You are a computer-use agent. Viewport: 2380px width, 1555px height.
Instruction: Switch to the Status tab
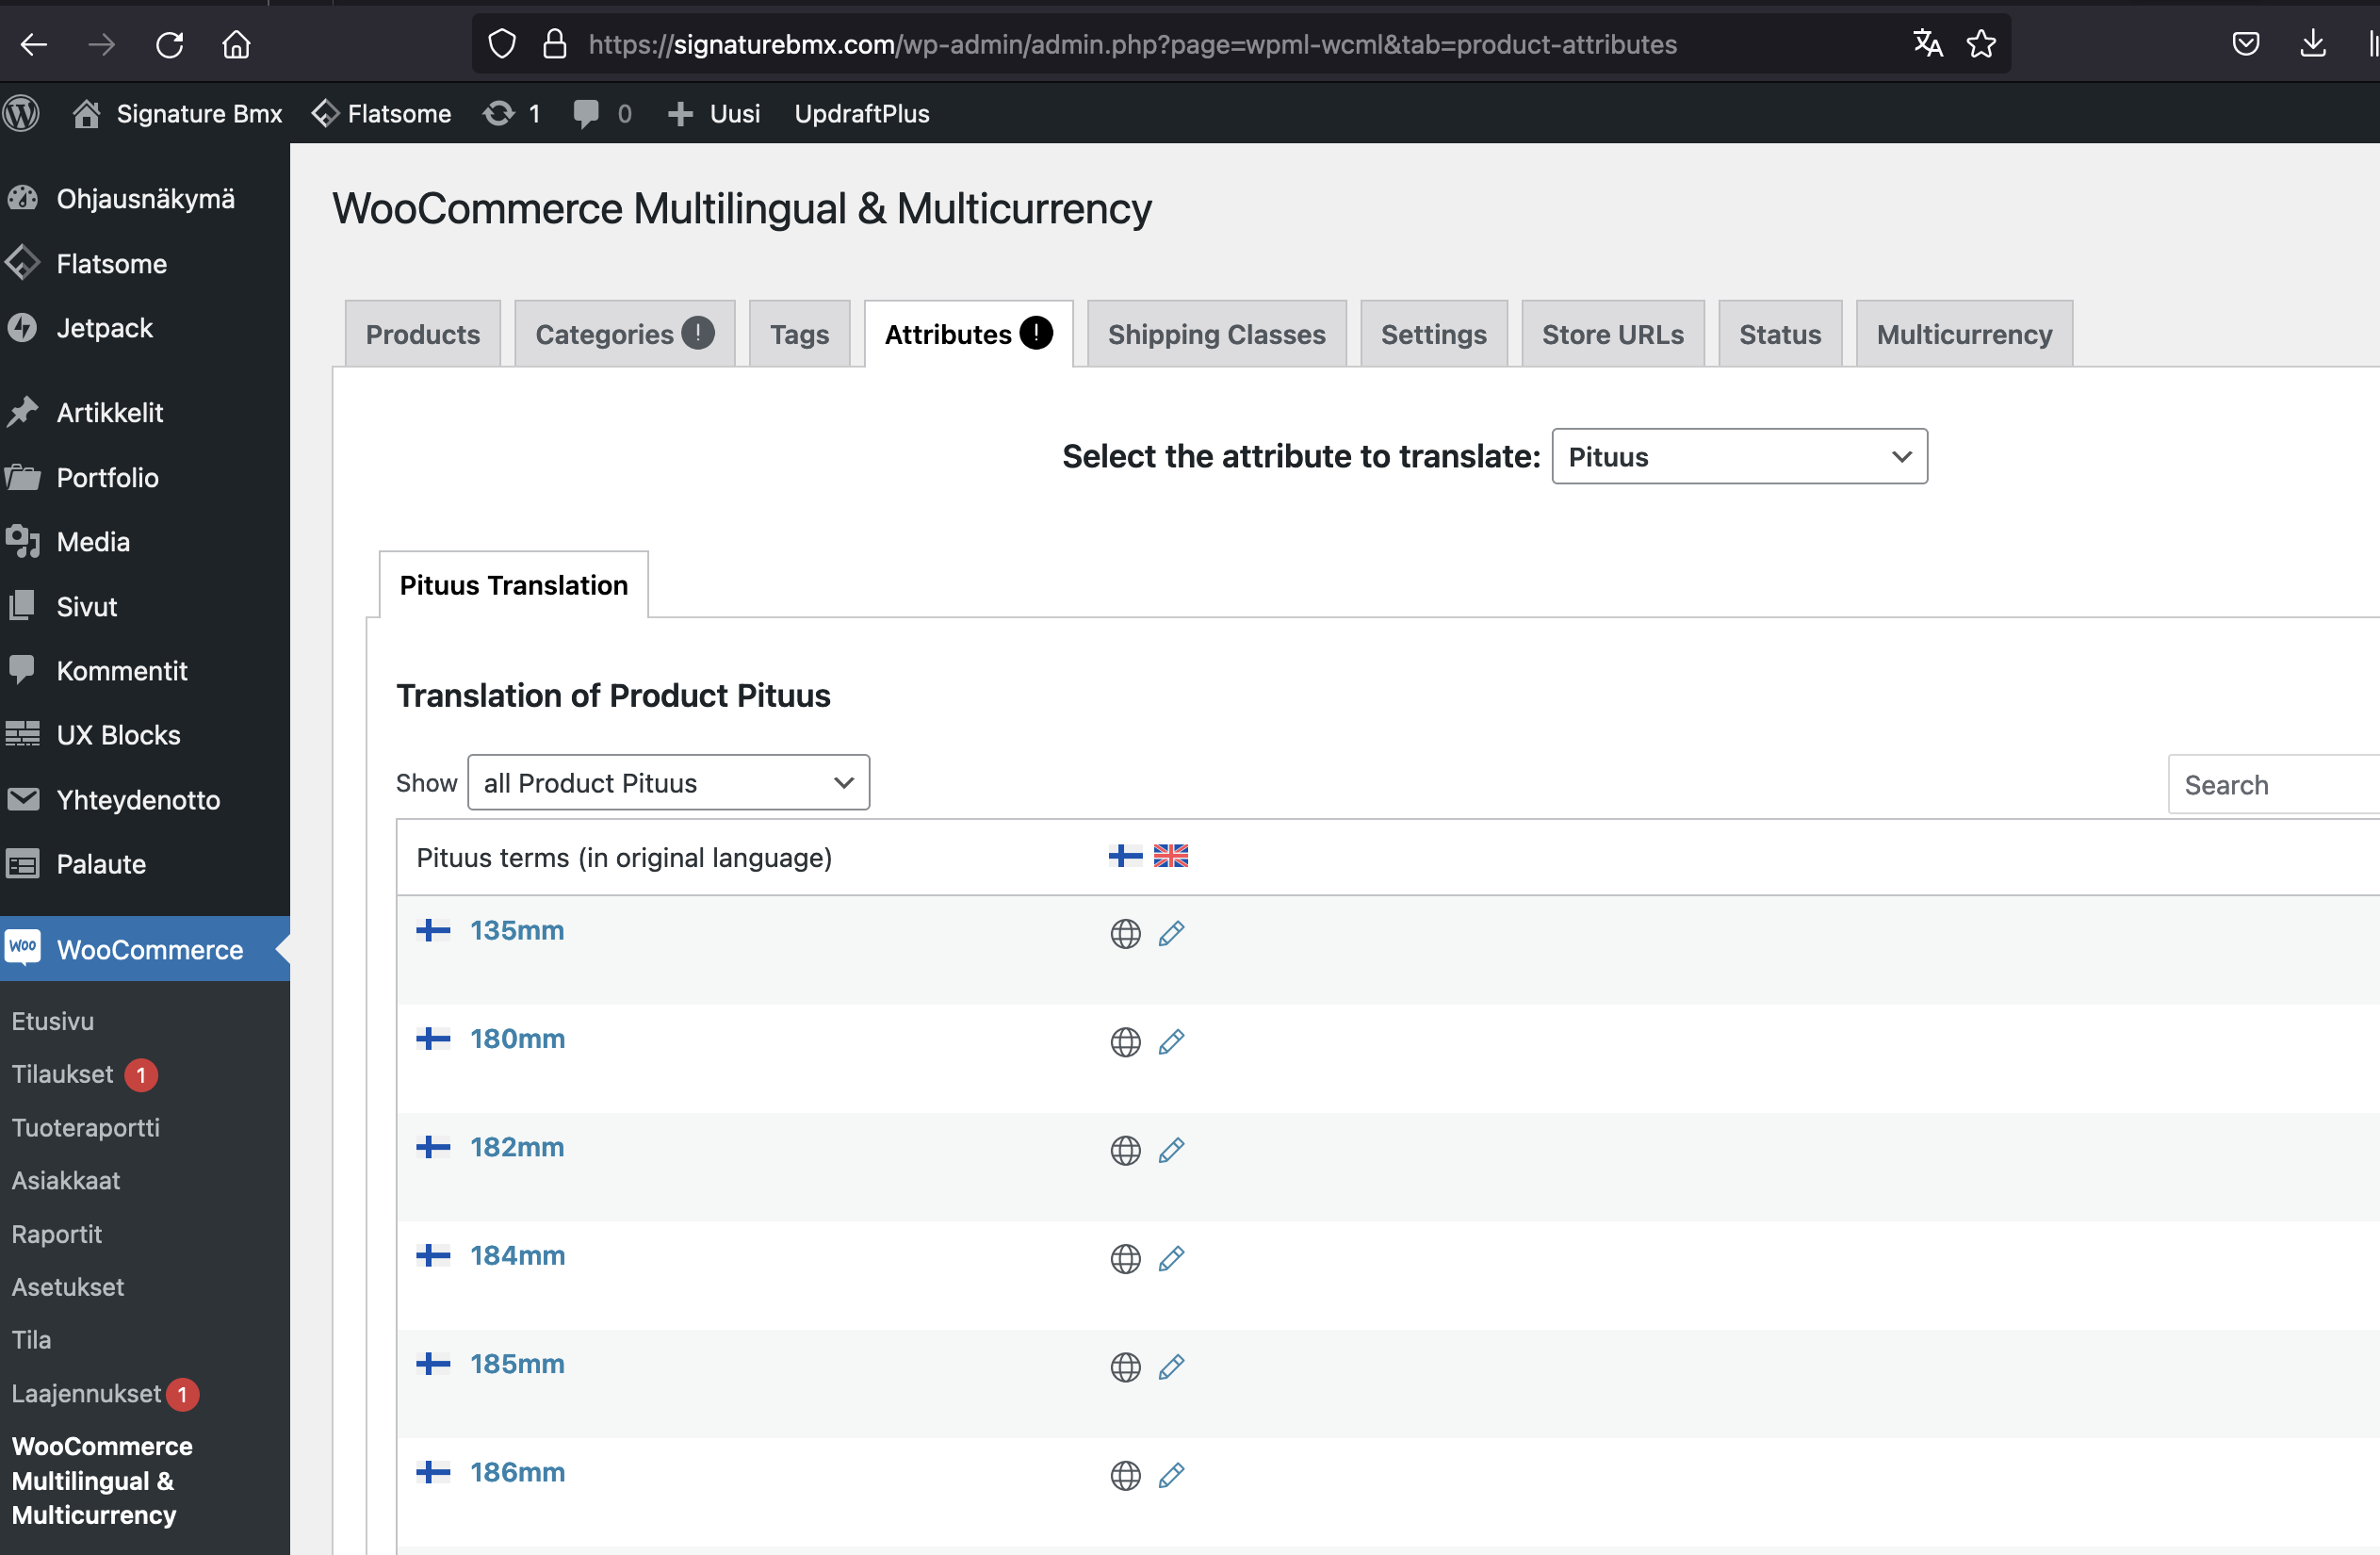(1780, 334)
